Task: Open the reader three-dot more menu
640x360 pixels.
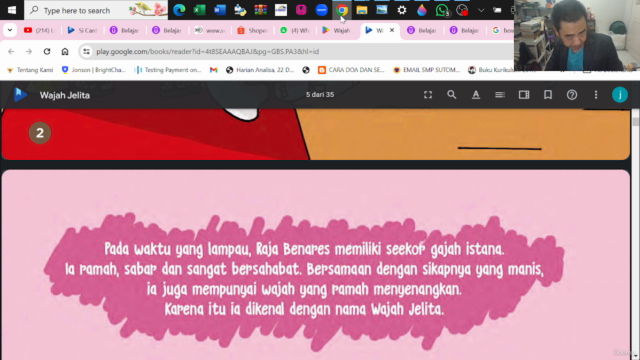Action: point(596,95)
